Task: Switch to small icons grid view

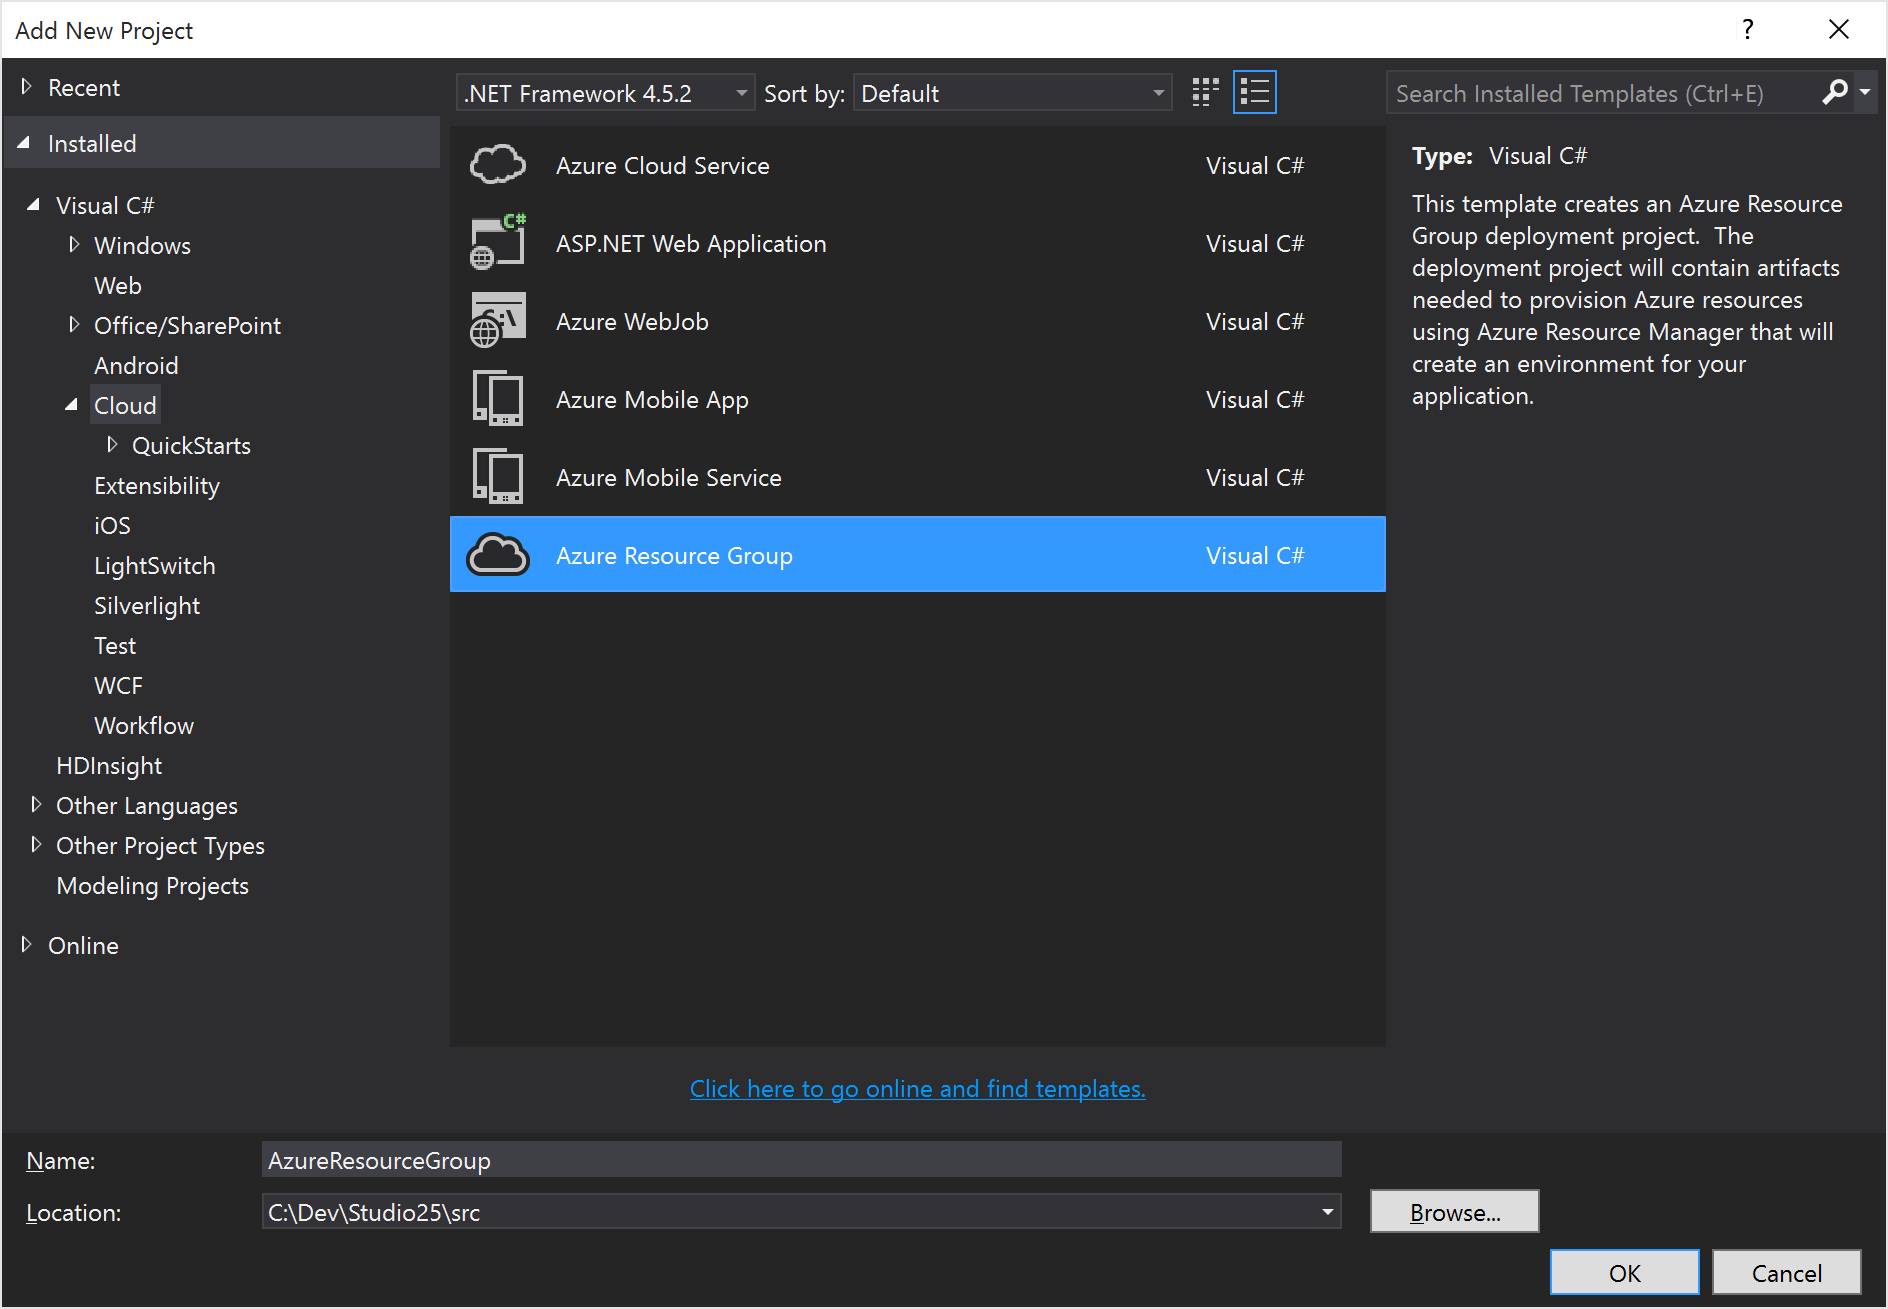Action: tap(1205, 93)
